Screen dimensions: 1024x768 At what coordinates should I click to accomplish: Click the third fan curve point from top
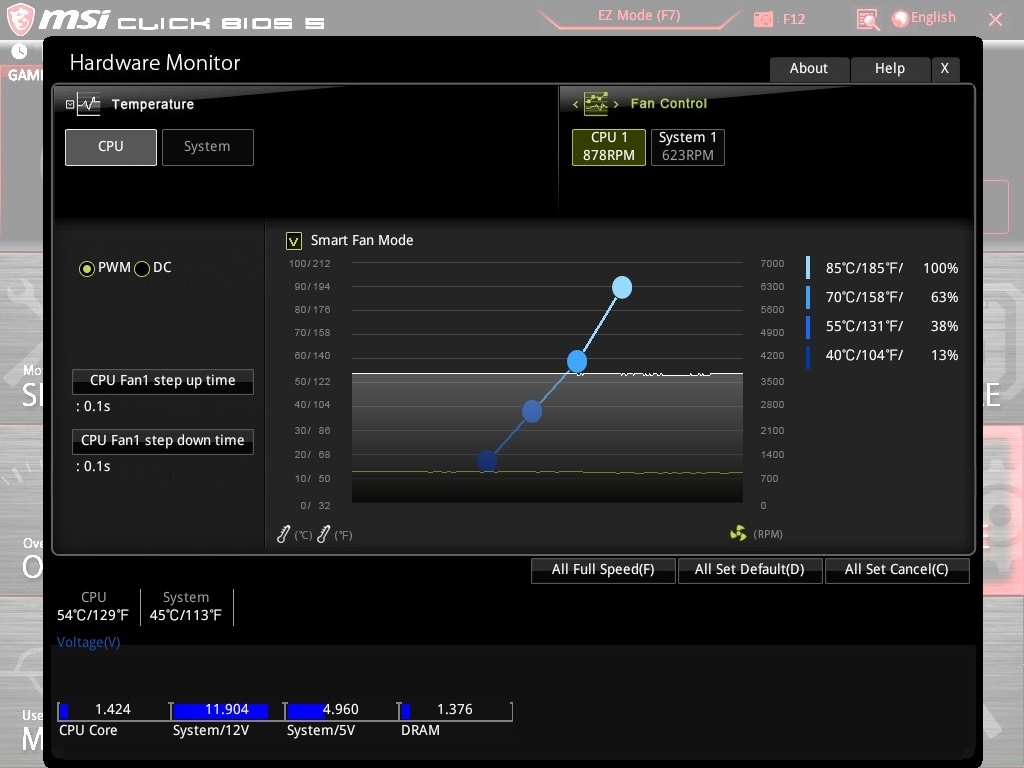532,411
